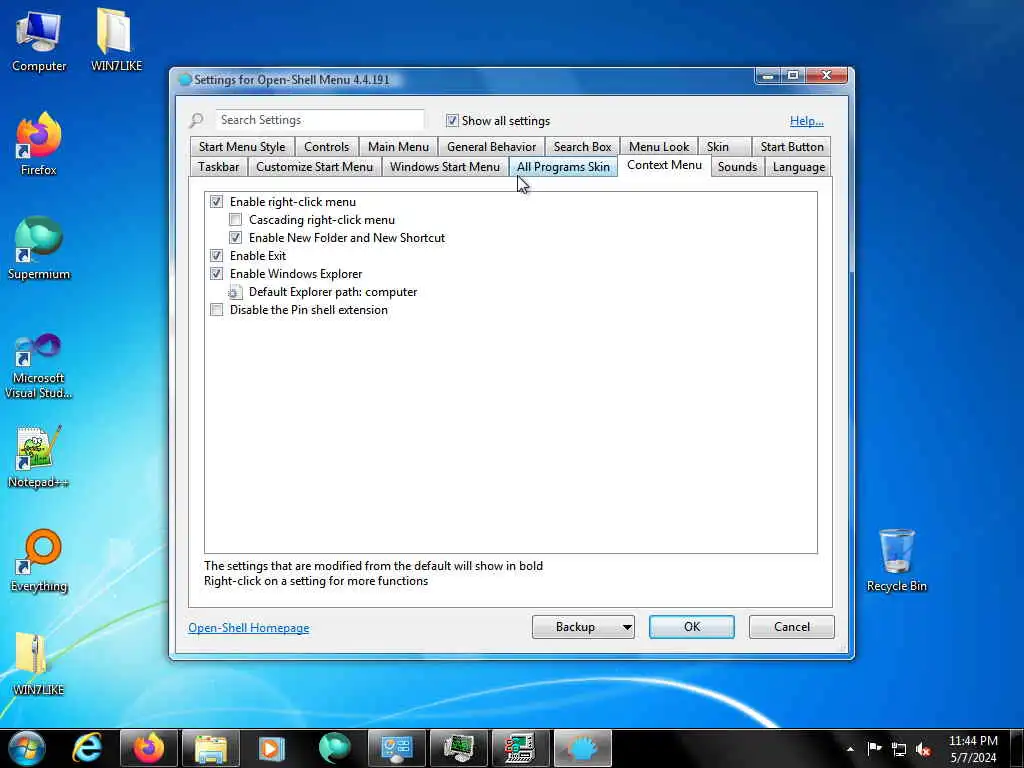The height and width of the screenshot is (768, 1024).
Task: Open the Main Menu tab
Action: 398,147
